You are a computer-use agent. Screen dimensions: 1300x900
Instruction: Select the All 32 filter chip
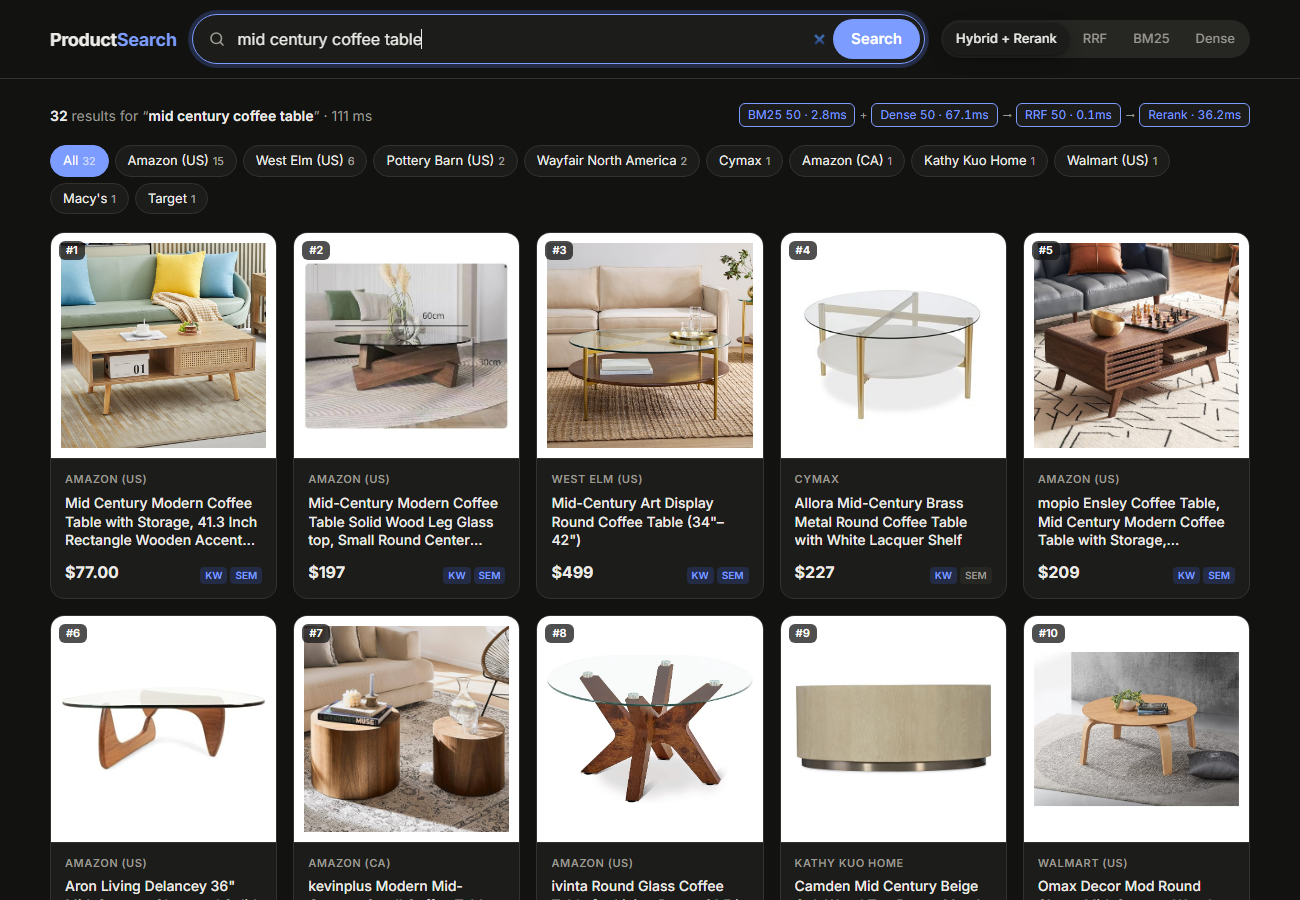(79, 161)
